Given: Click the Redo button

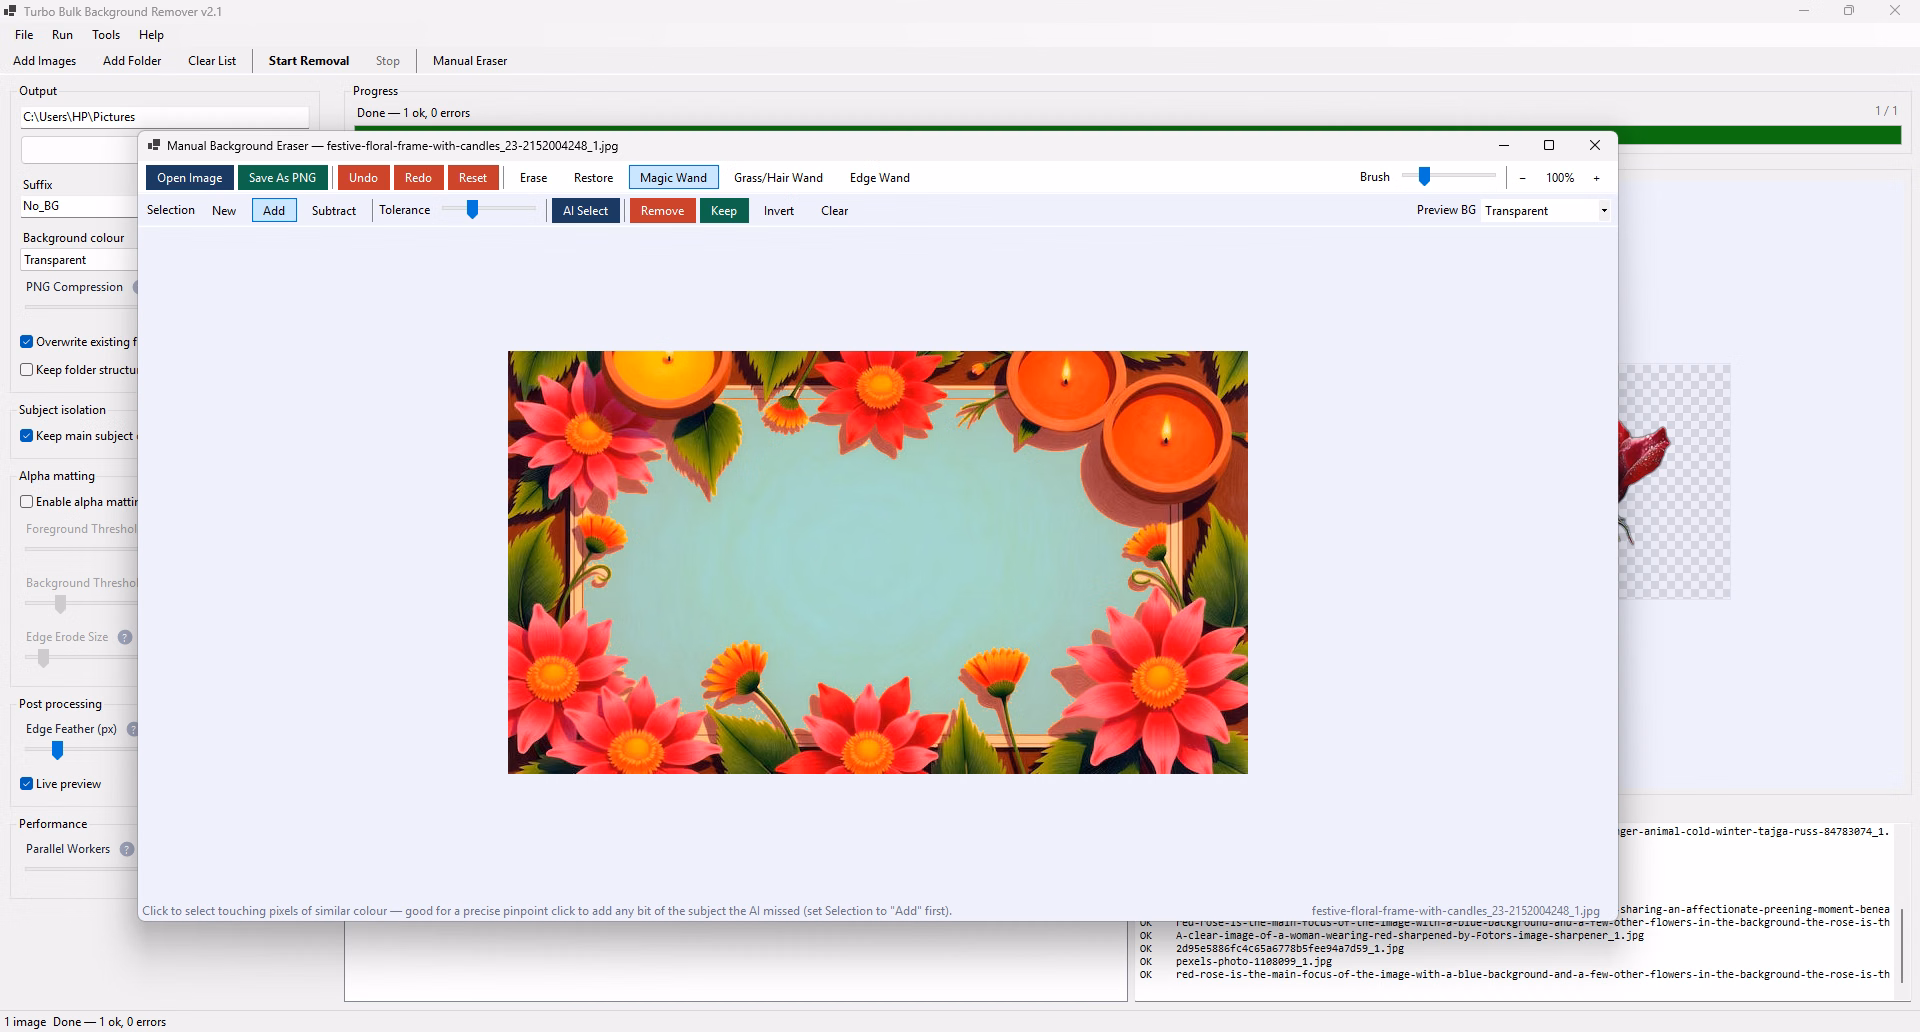Looking at the screenshot, I should (x=418, y=178).
